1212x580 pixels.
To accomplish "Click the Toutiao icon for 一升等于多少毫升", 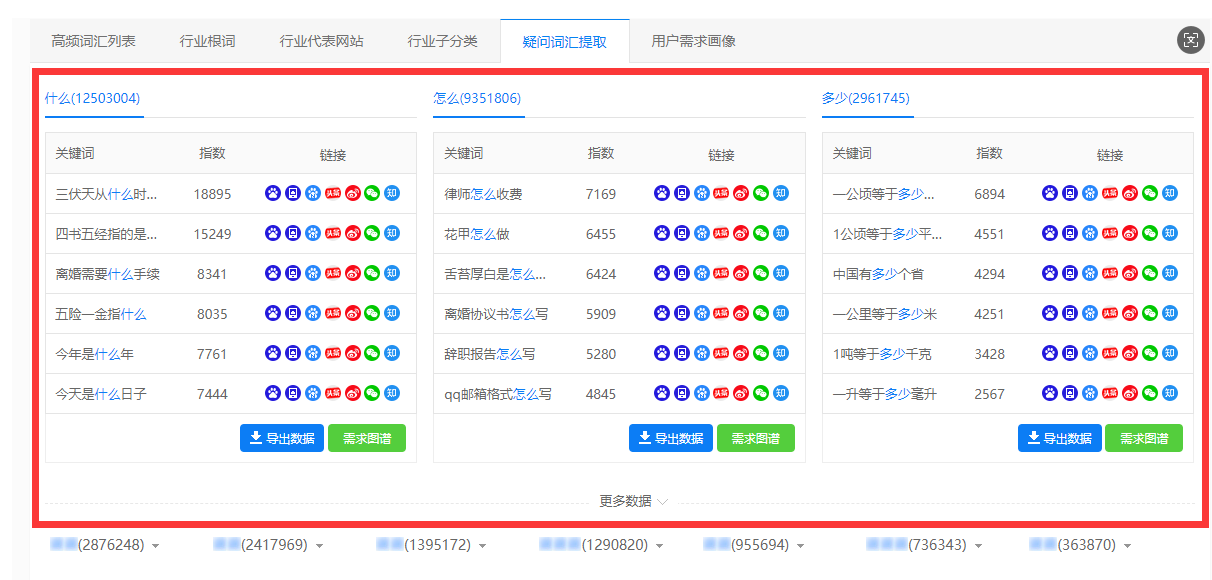I will [x=1110, y=393].
